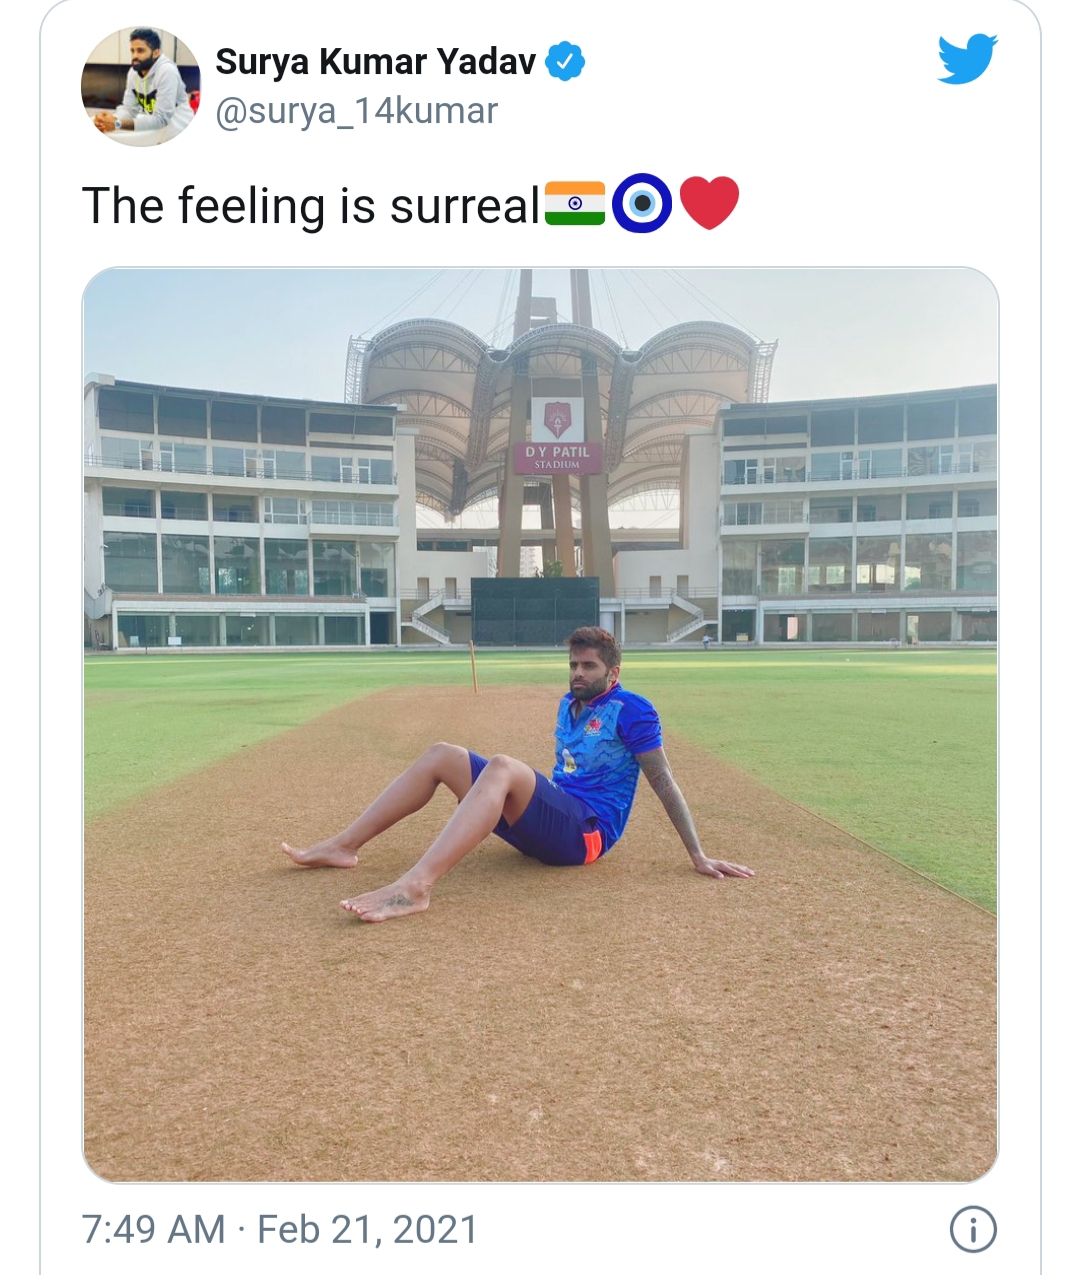
Task: Click the India flag emoji
Action: click(574, 203)
